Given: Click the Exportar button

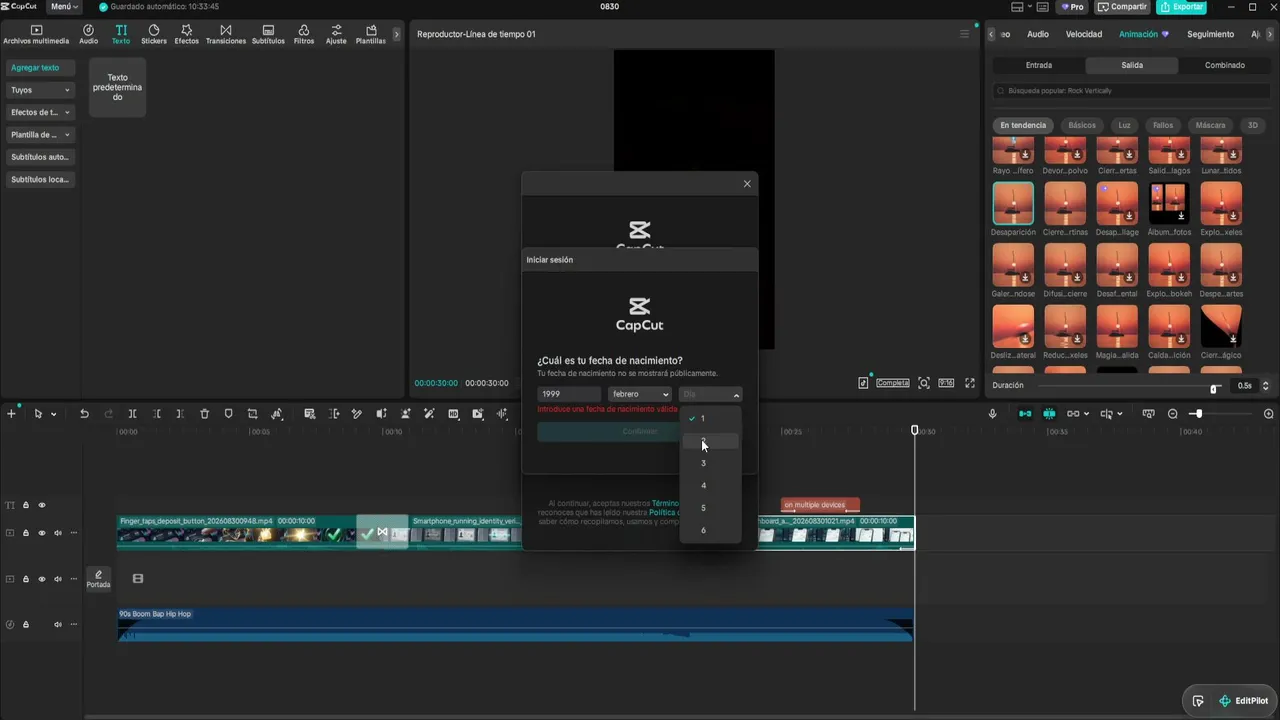Looking at the screenshot, I should (1181, 7).
